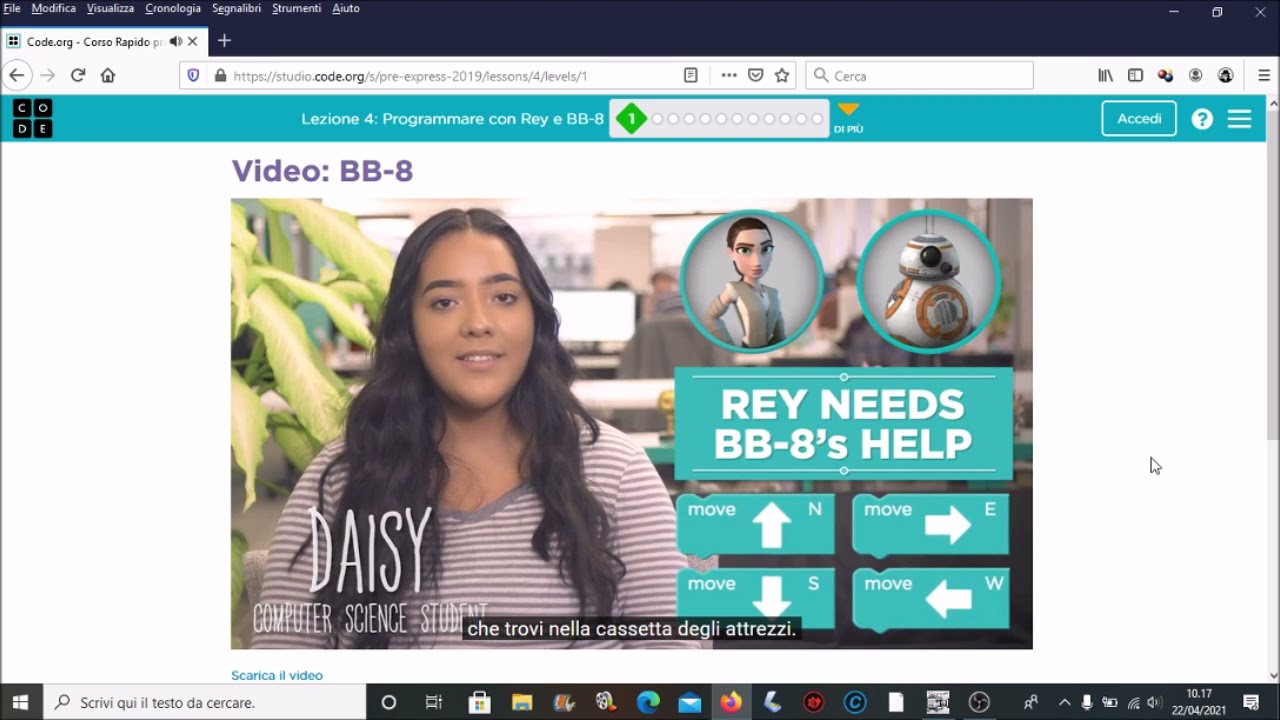Go to Firefox home page
This screenshot has width=1280, height=720.
pos(108,75)
